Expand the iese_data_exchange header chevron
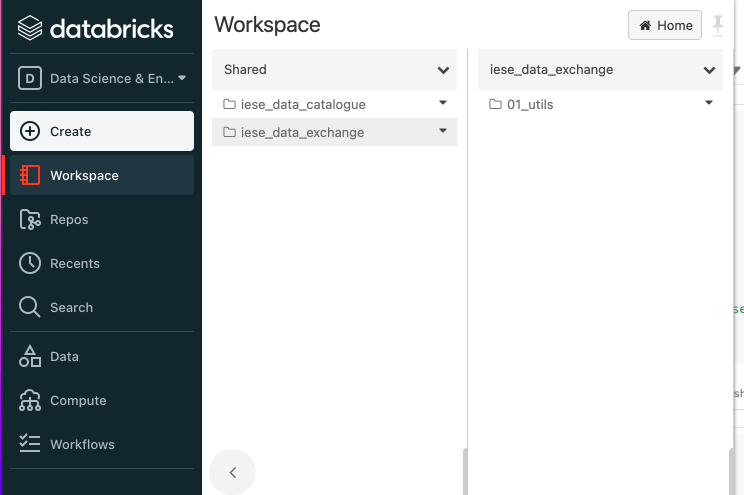Image resolution: width=744 pixels, height=495 pixels. click(709, 70)
